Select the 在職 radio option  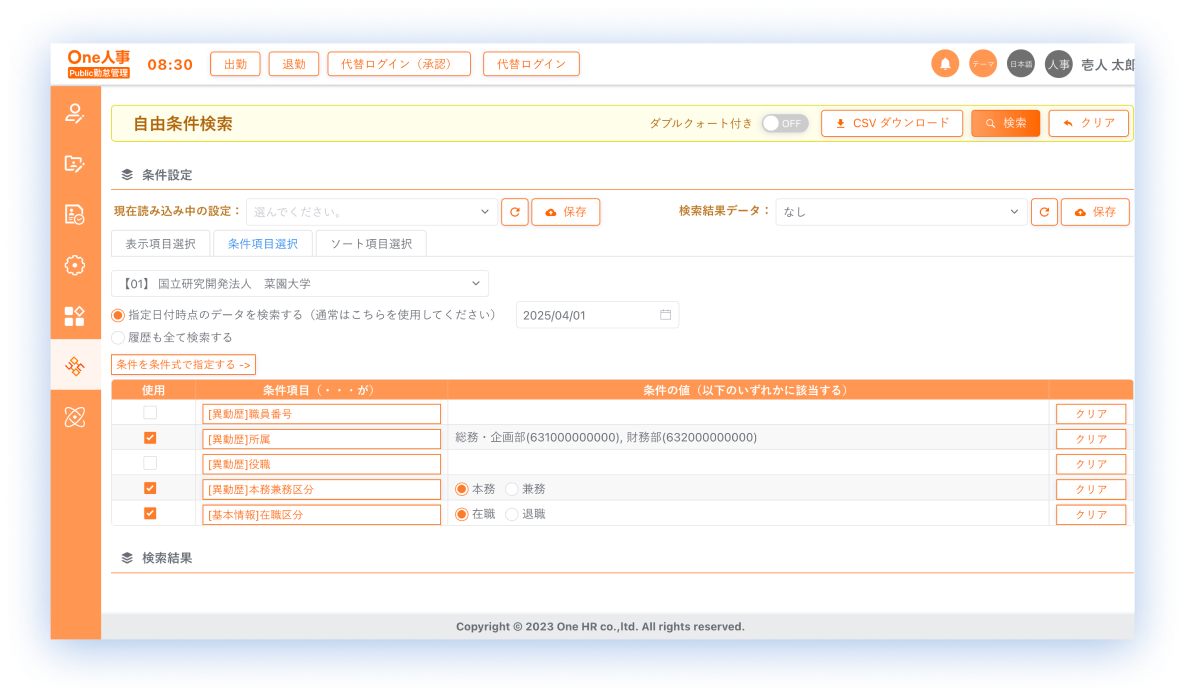pos(461,514)
